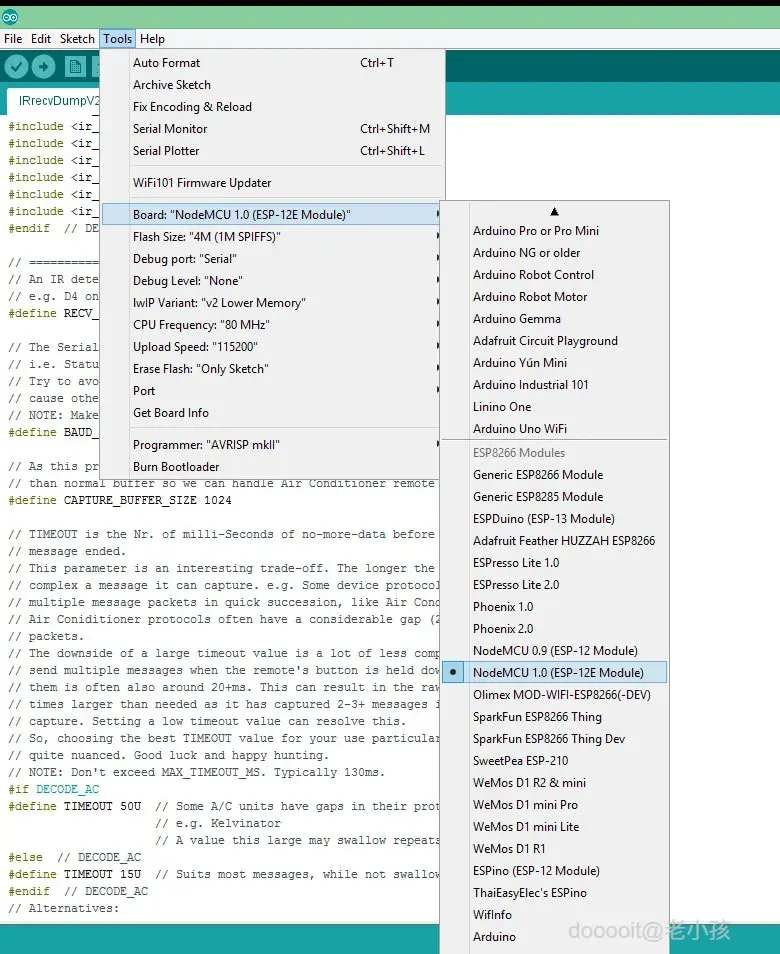Expand the Port submenu
This screenshot has height=954, width=780.
271,391
